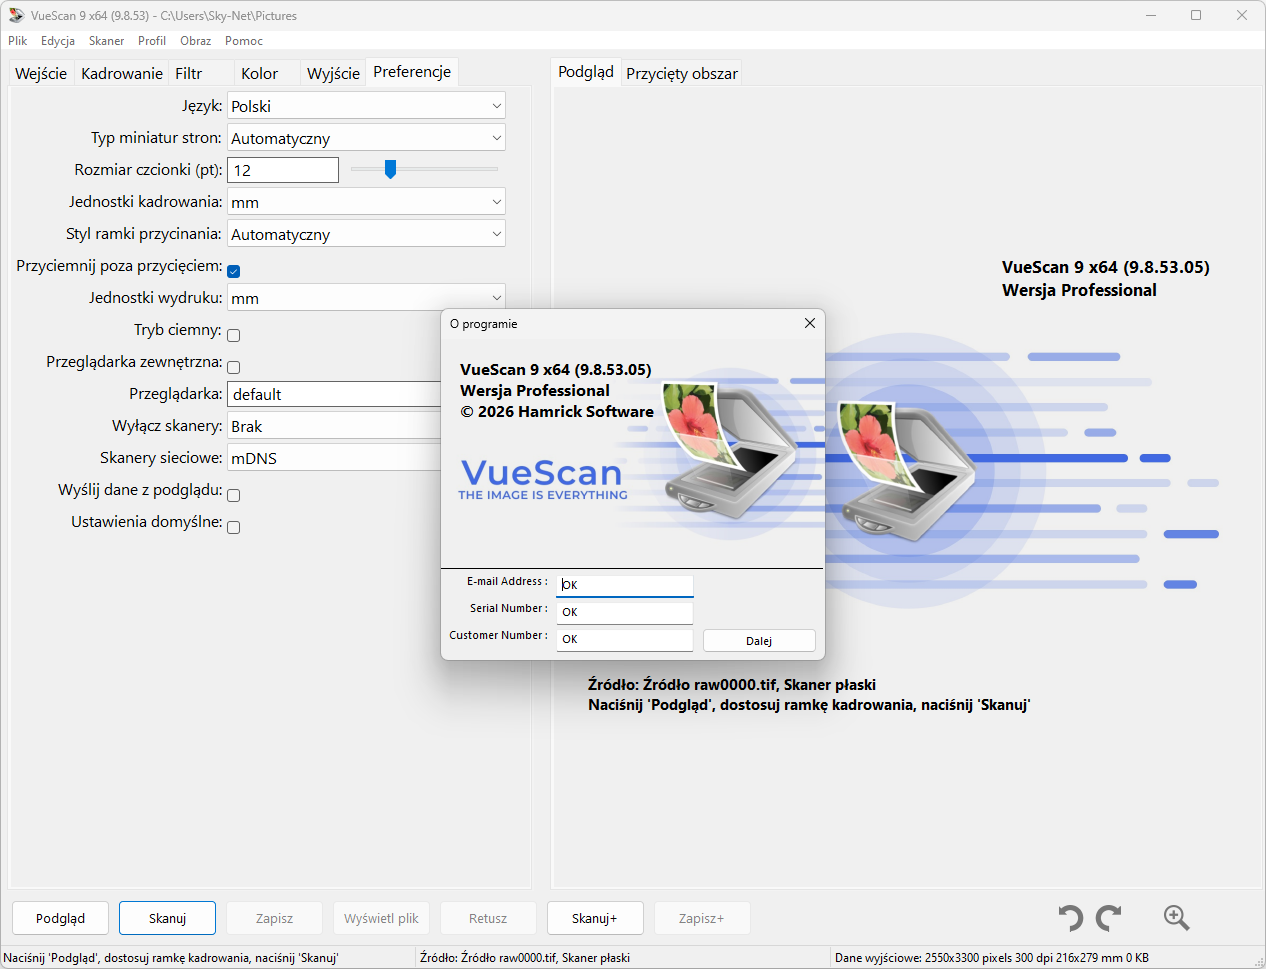
Task: Click the Retusz button
Action: pyautogui.click(x=488, y=918)
